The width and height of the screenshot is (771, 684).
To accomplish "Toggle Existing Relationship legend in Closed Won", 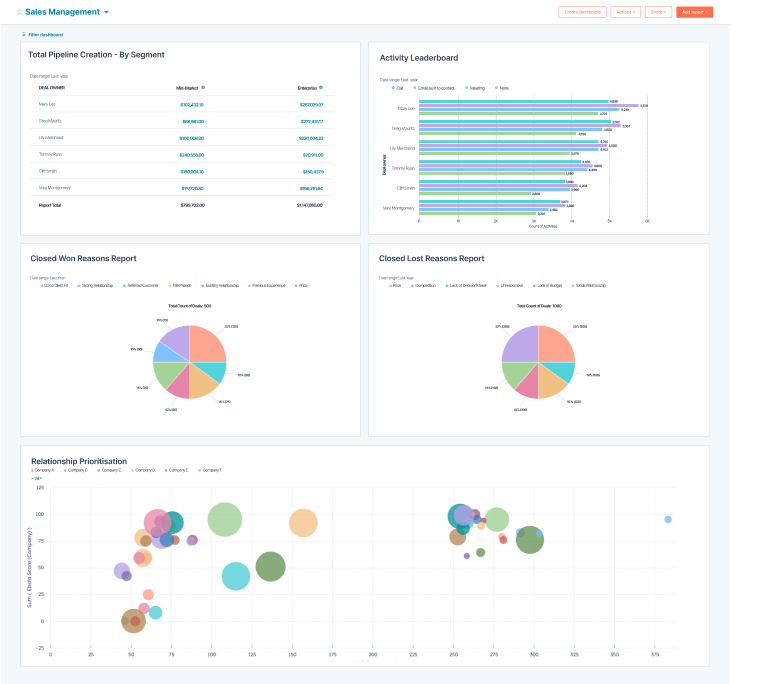I will 220,285.
